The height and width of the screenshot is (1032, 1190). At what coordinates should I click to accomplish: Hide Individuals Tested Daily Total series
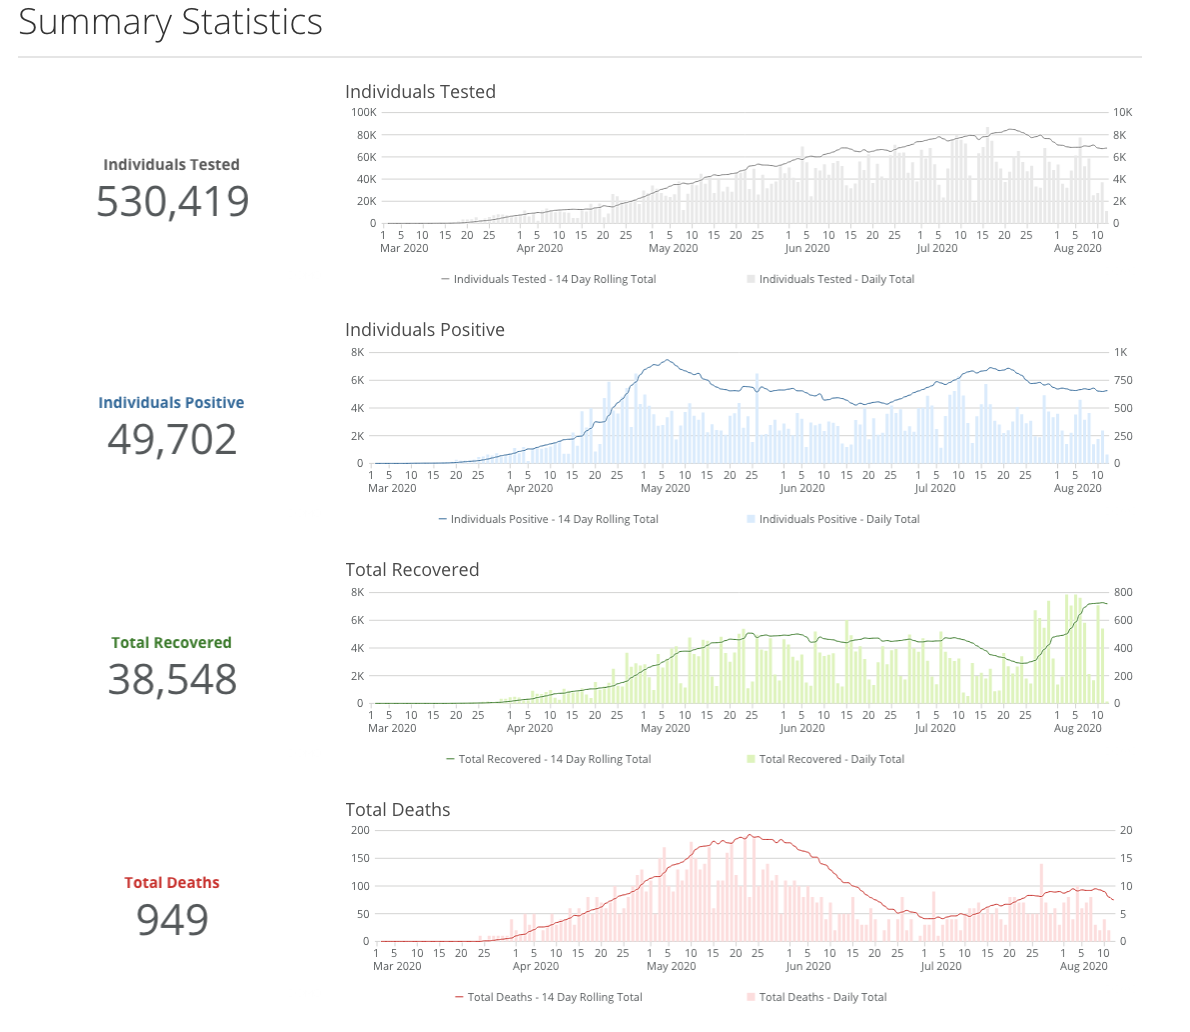tap(836, 279)
